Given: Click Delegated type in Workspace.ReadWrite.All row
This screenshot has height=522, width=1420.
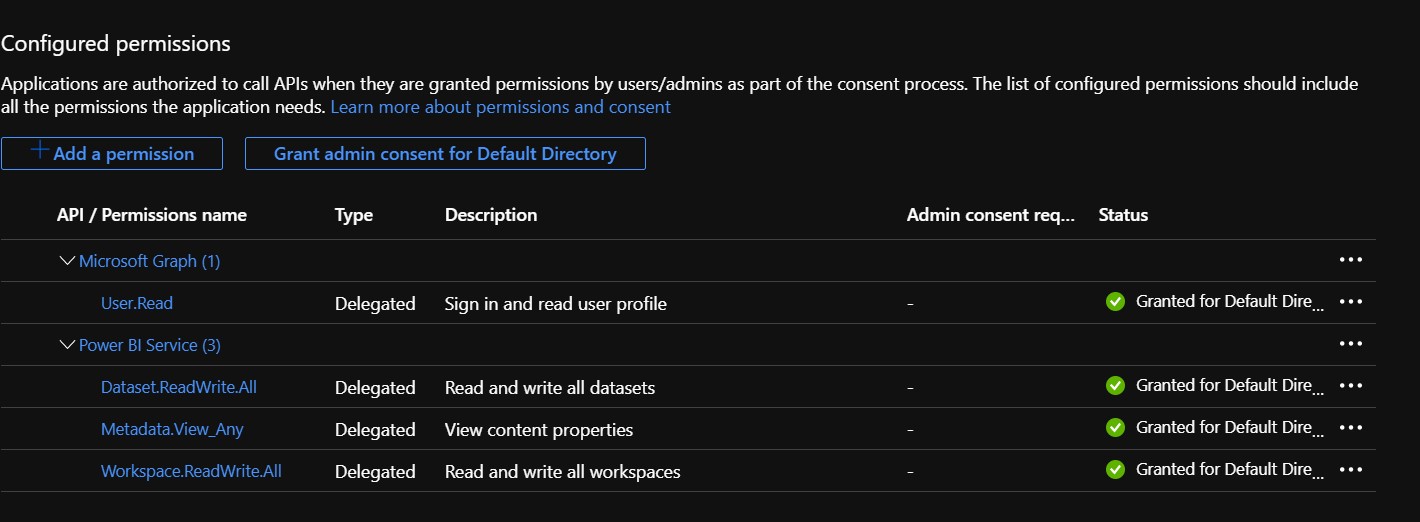Looking at the screenshot, I should (x=375, y=471).
